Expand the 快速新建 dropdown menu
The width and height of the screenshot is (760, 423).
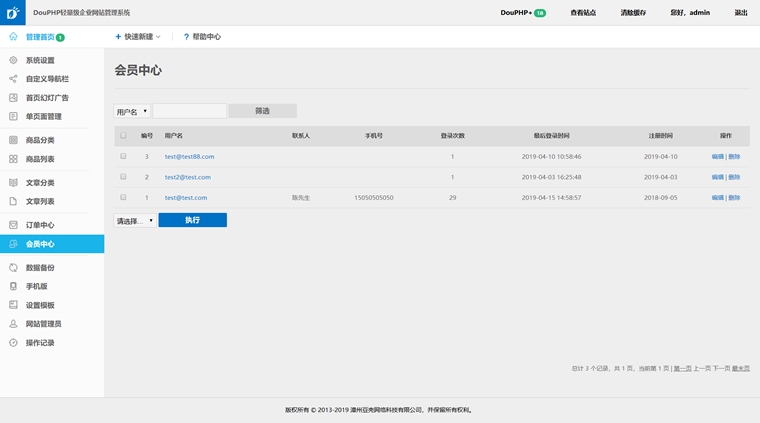[x=138, y=37]
